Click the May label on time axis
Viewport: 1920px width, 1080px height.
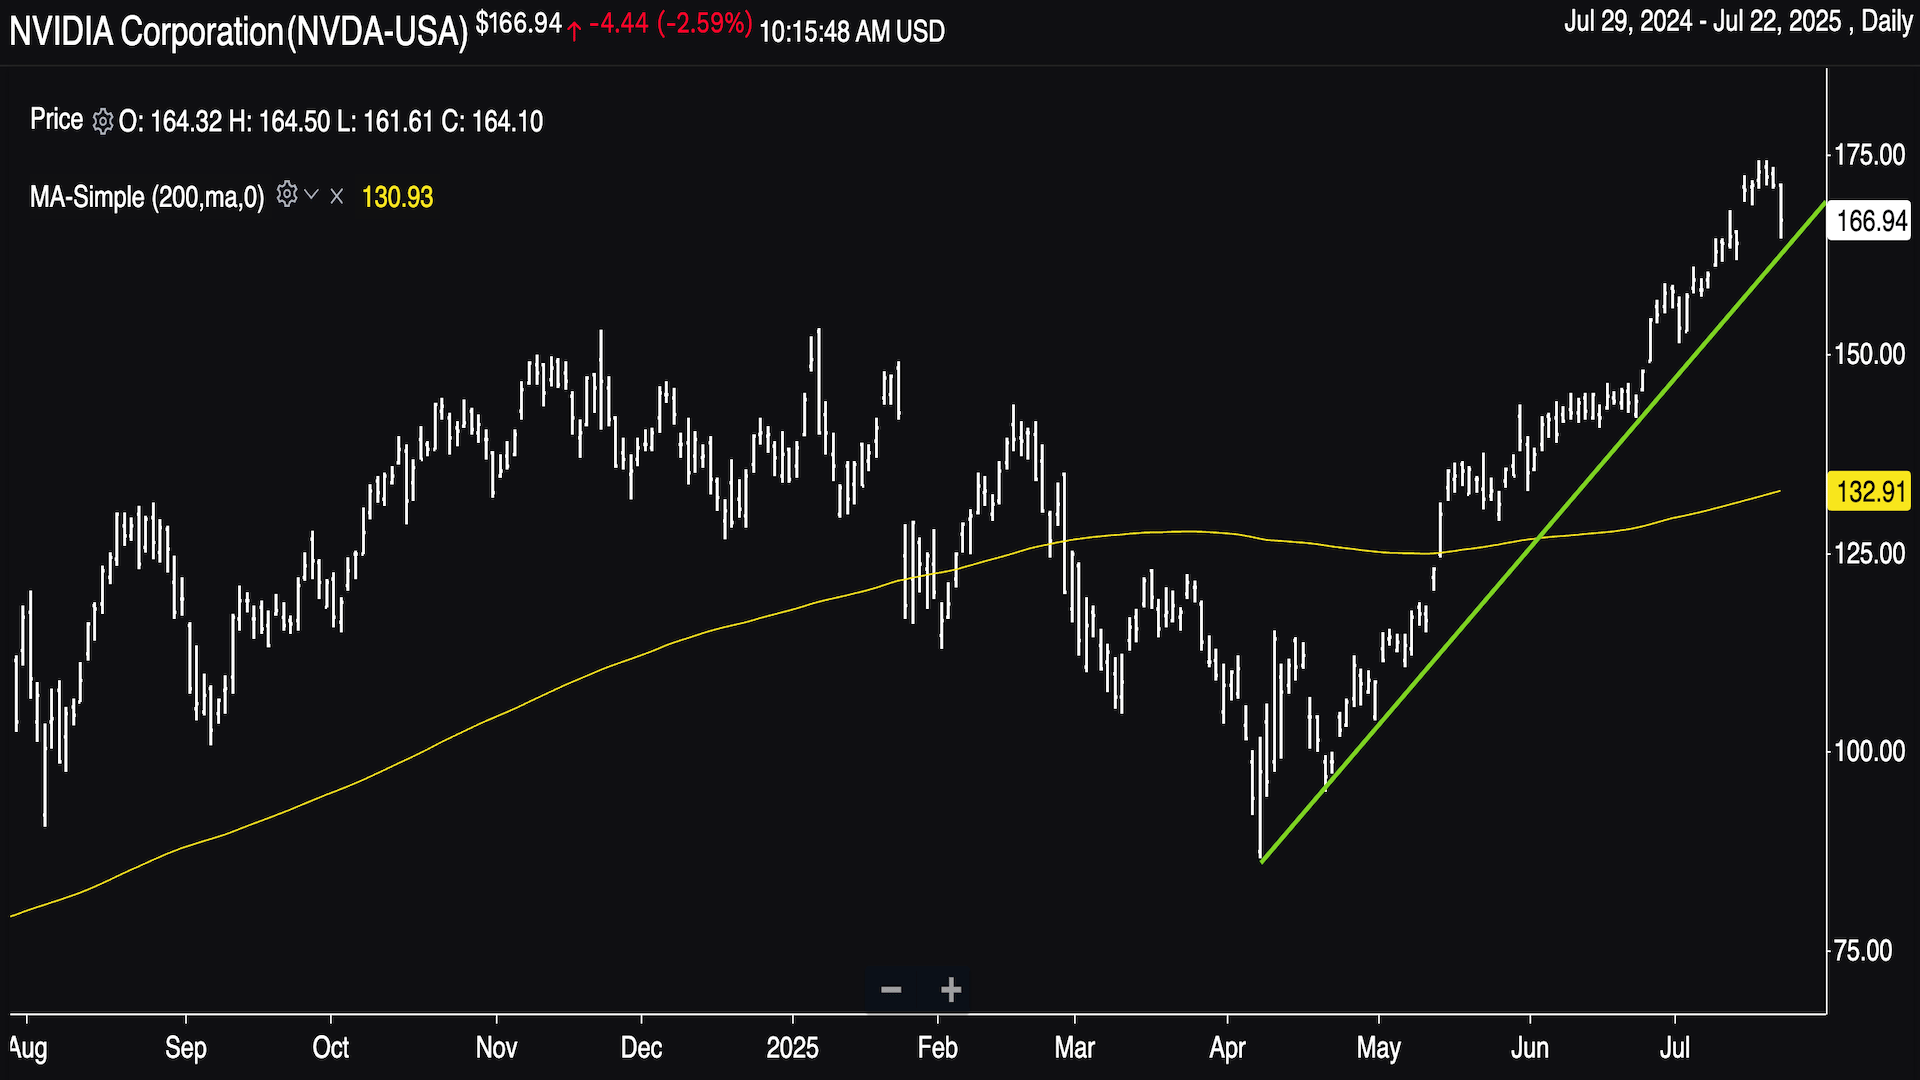tap(1379, 1048)
